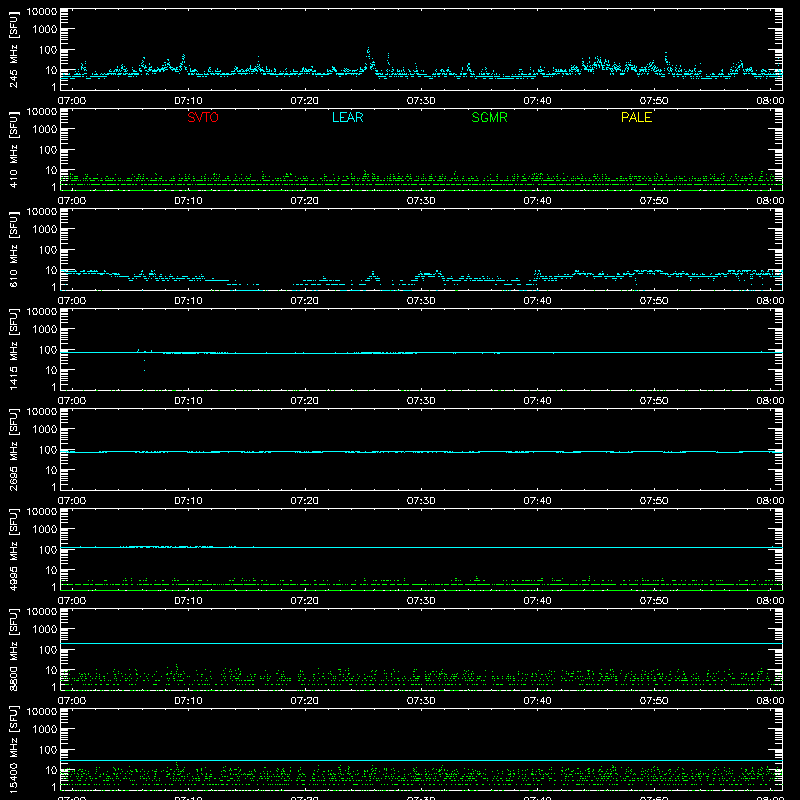
Task: Click 07:10 tick under the 410 MHz plot
Action: tap(188, 201)
